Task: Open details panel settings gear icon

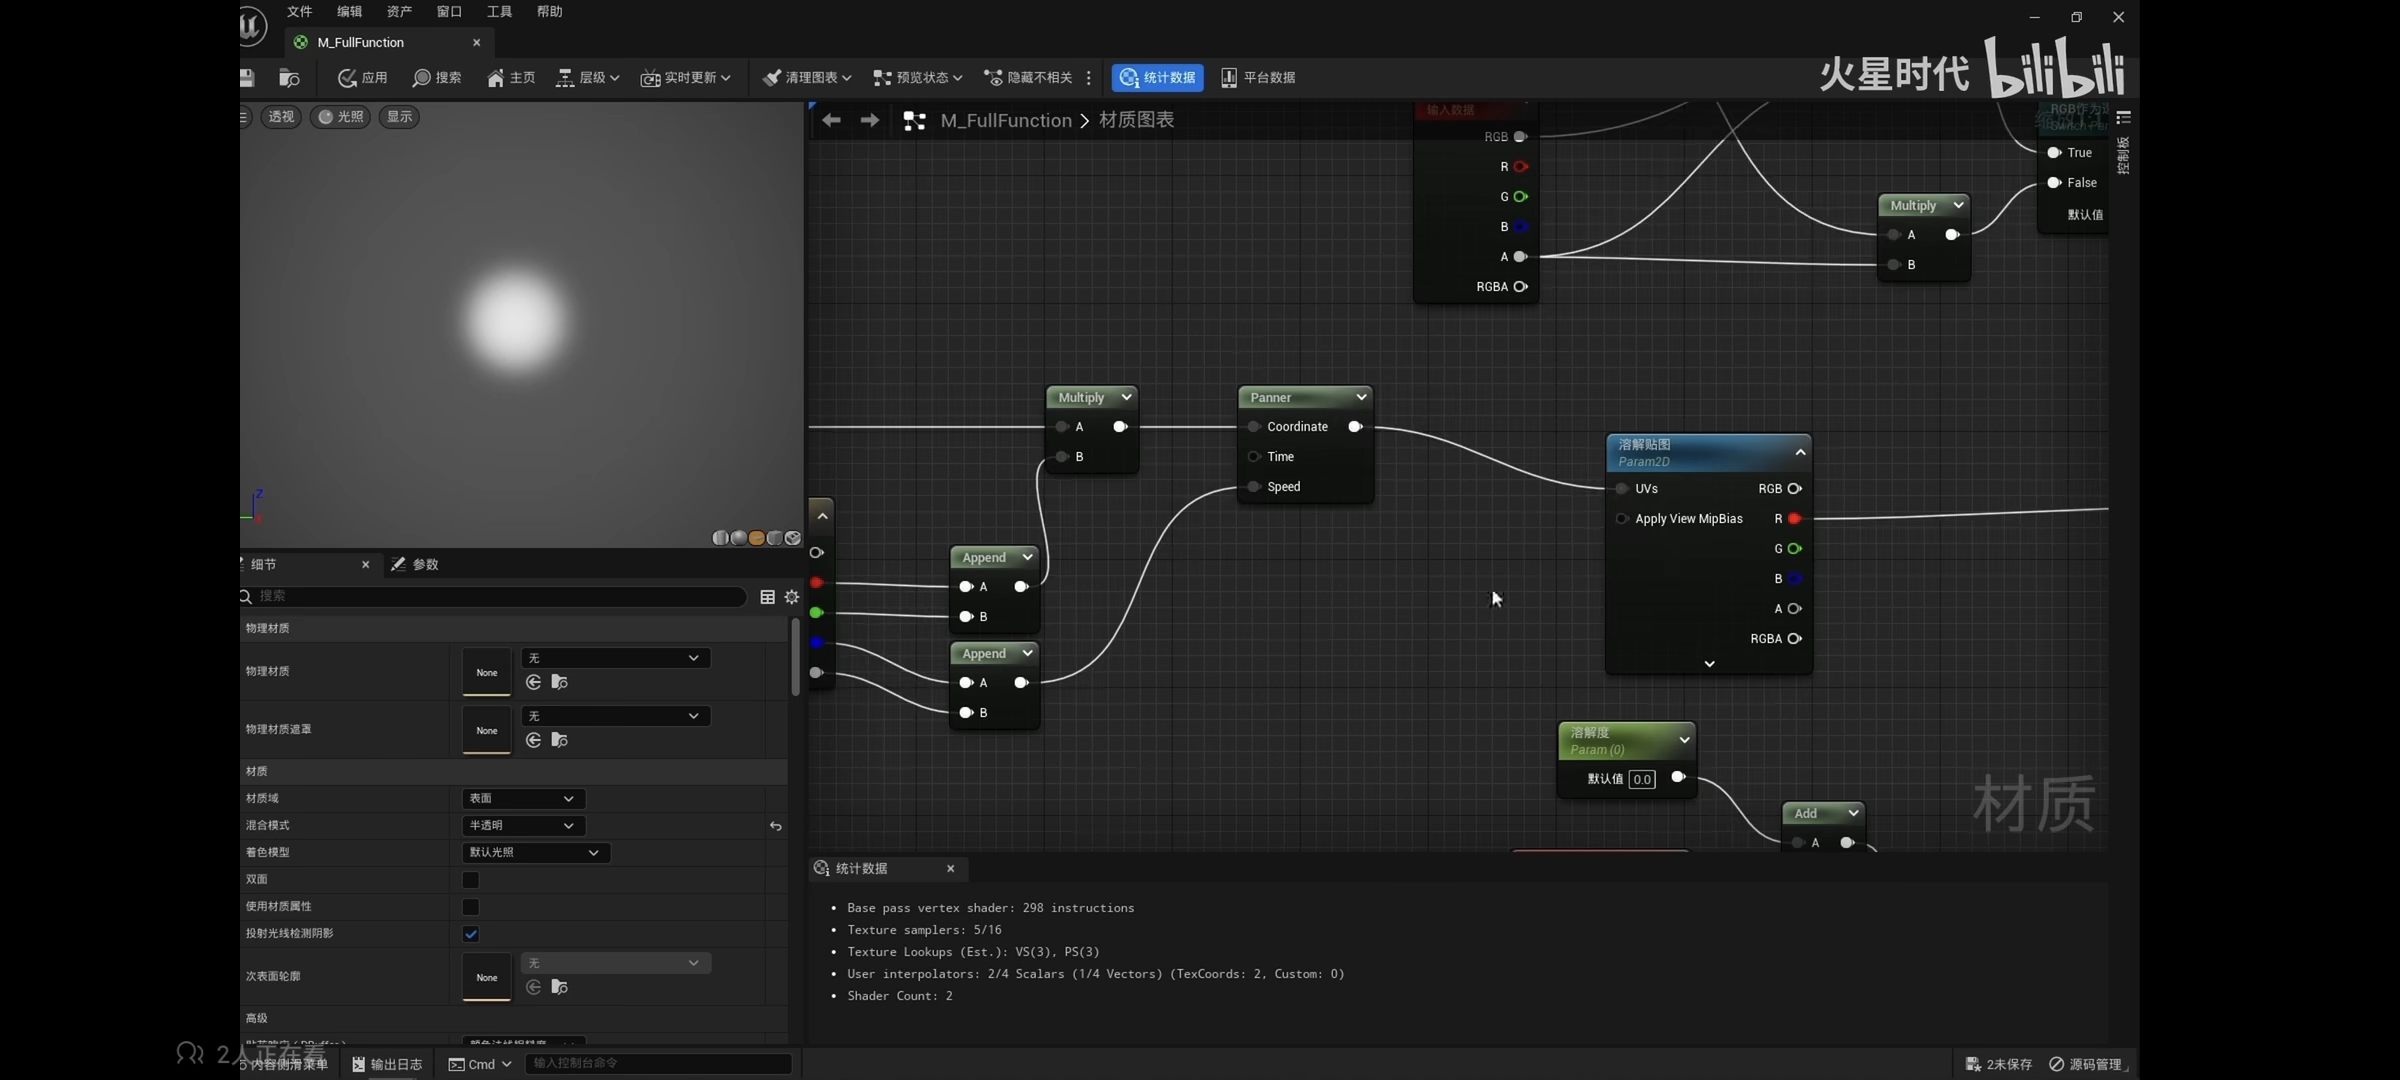Action: point(792,596)
